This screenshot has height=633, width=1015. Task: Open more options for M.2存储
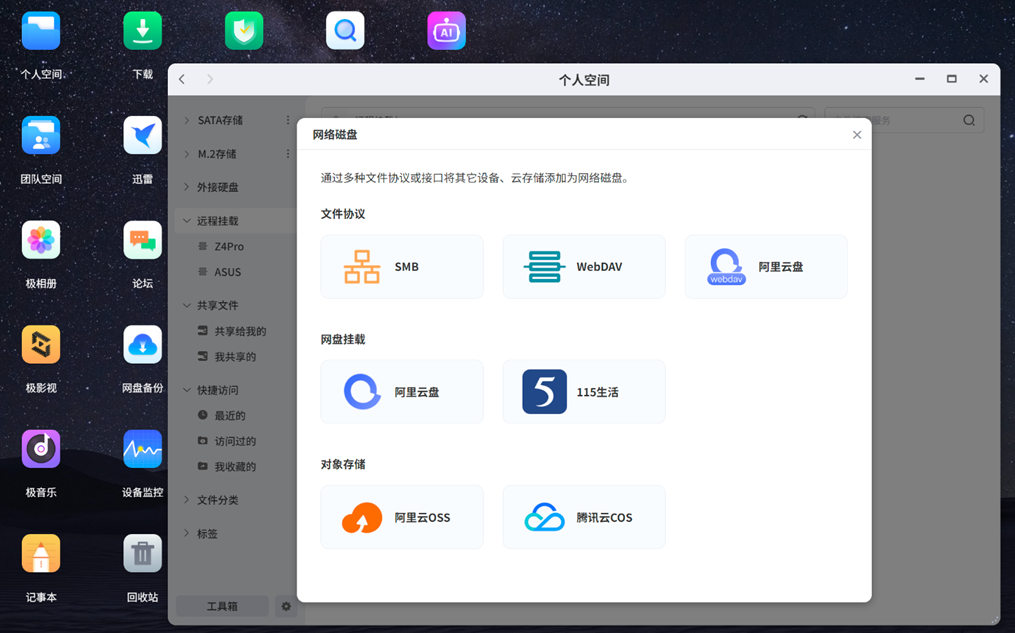click(x=288, y=153)
